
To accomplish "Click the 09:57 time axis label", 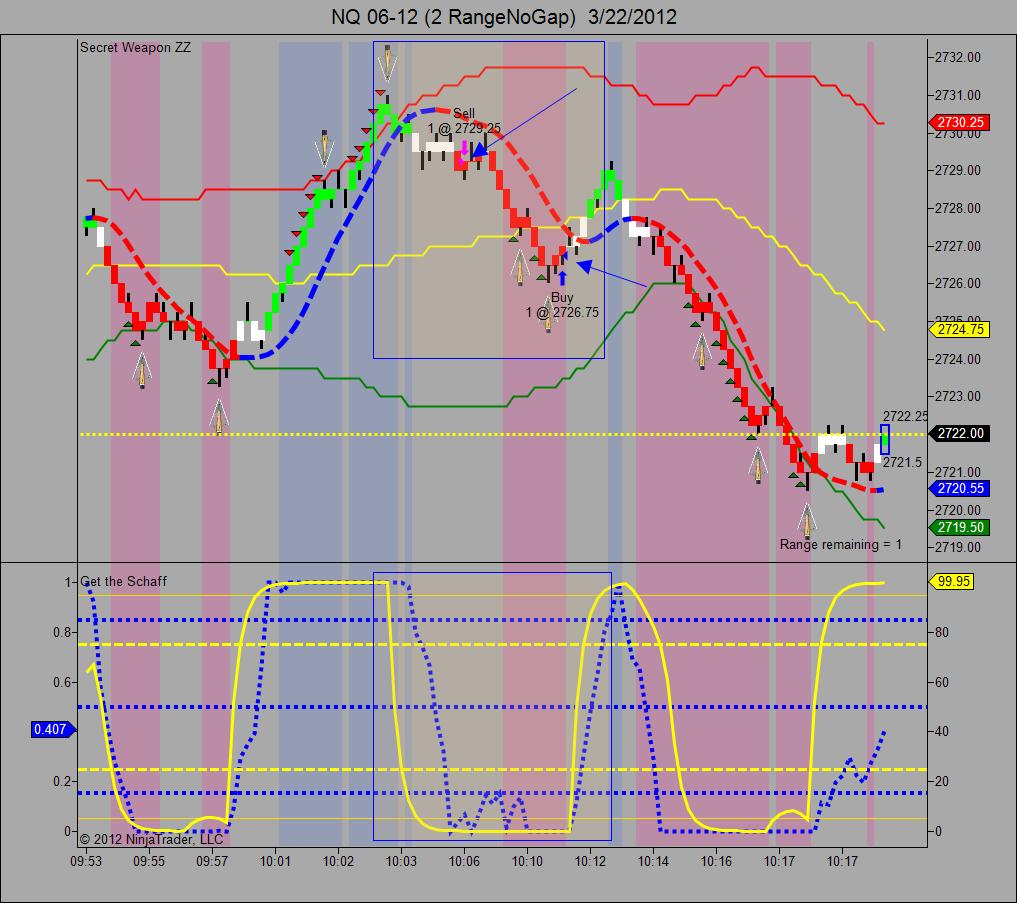I will click(212, 861).
